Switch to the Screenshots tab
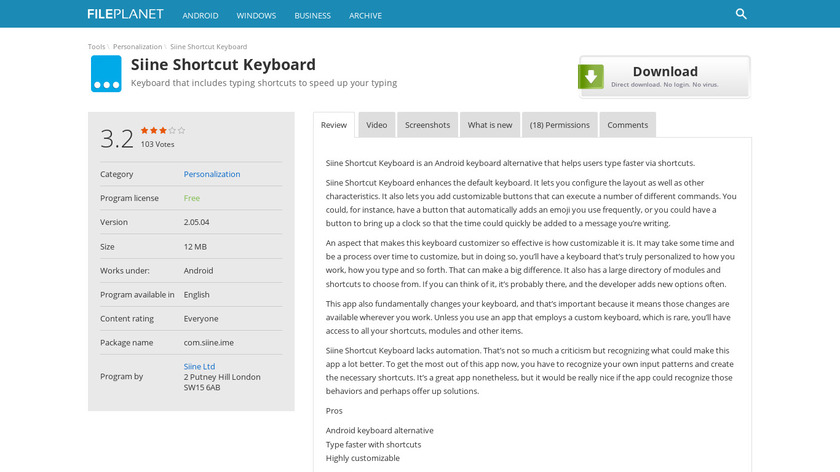The height and width of the screenshot is (472, 840). point(427,125)
